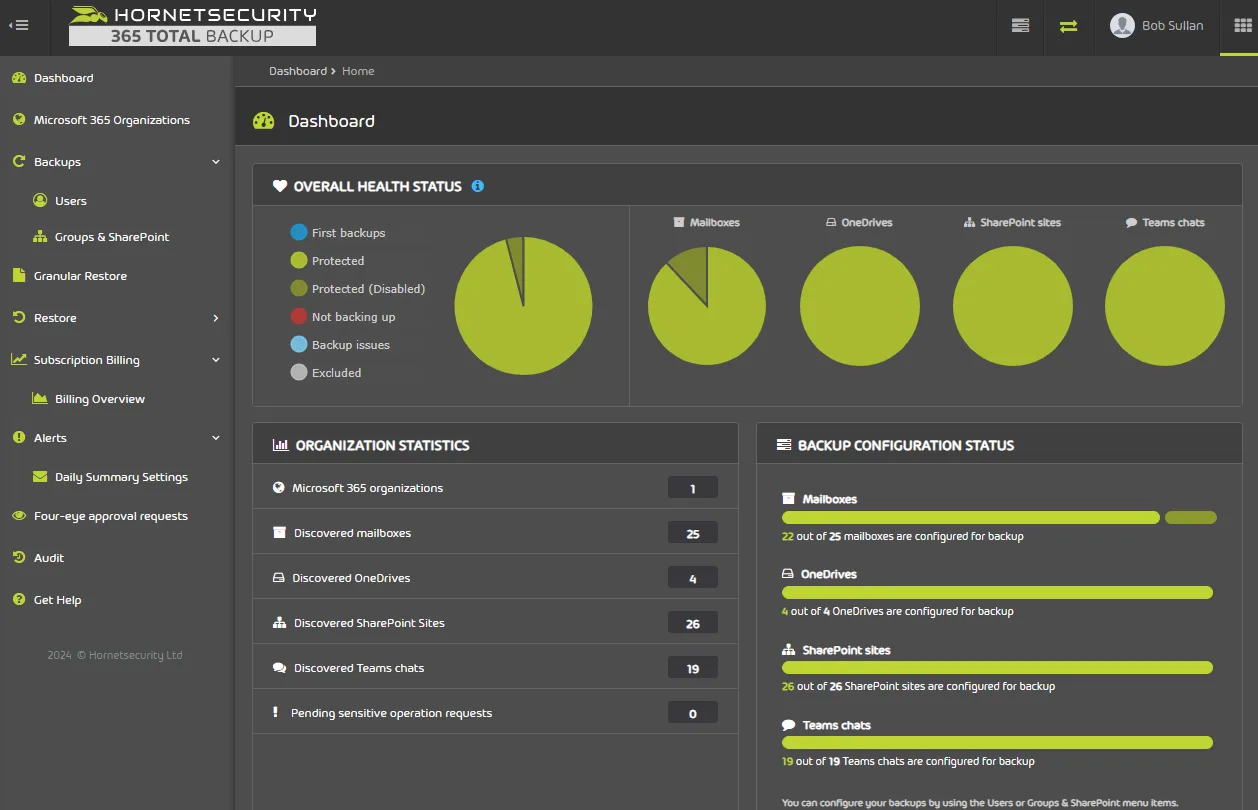Viewport: 1258px width, 810px height.
Task: Expand the Restore submenu chevron
Action: tap(216, 318)
